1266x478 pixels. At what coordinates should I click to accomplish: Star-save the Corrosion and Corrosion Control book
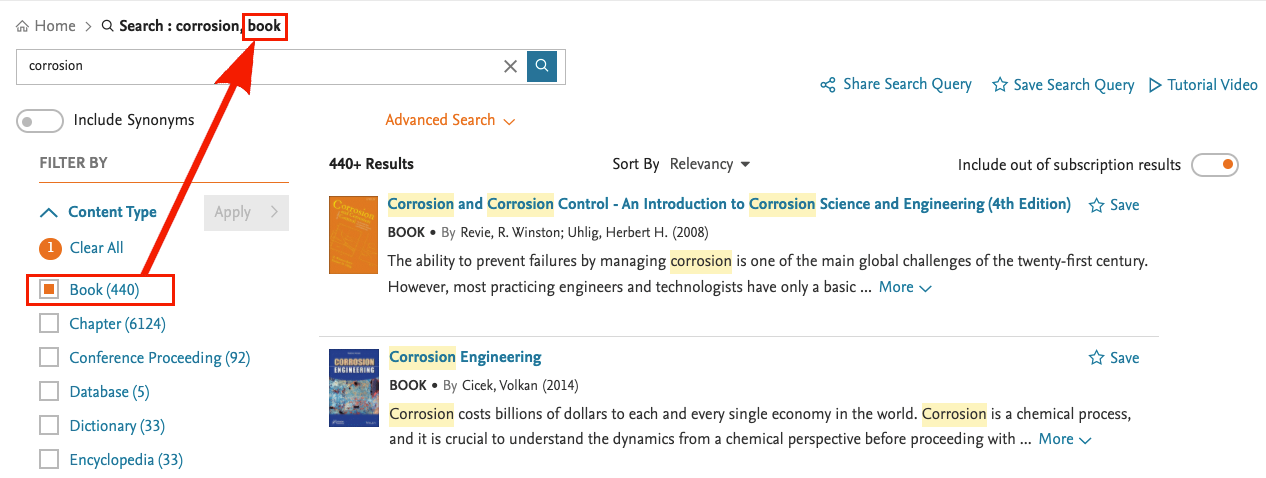coord(1097,205)
